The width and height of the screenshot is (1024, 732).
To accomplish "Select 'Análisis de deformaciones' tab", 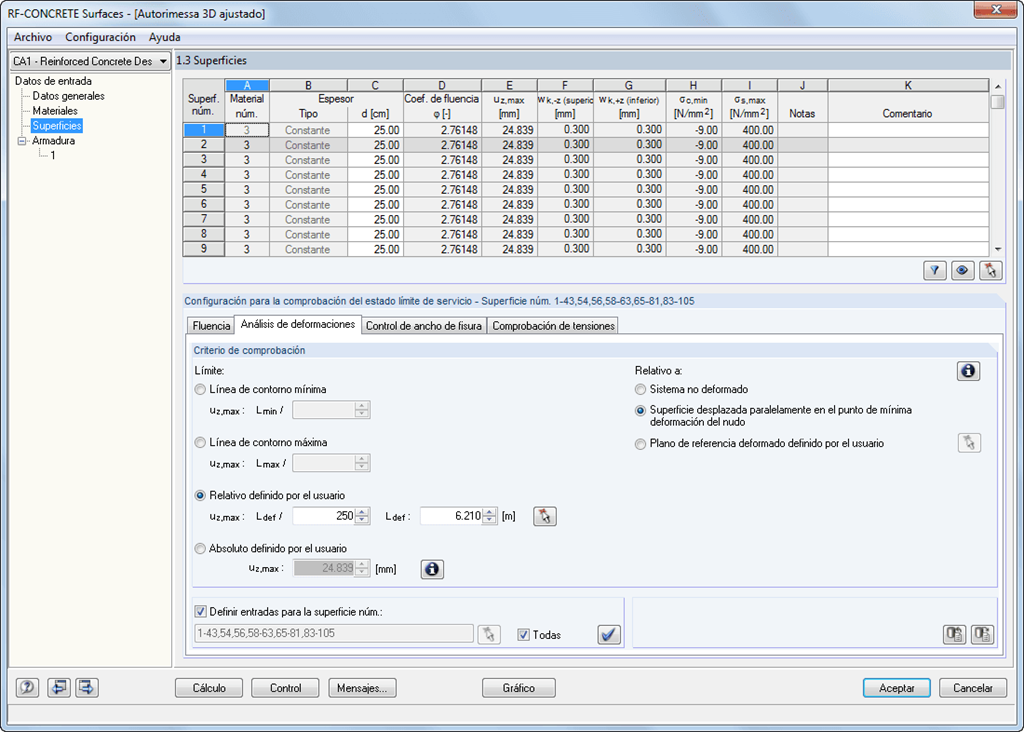I will click(298, 324).
